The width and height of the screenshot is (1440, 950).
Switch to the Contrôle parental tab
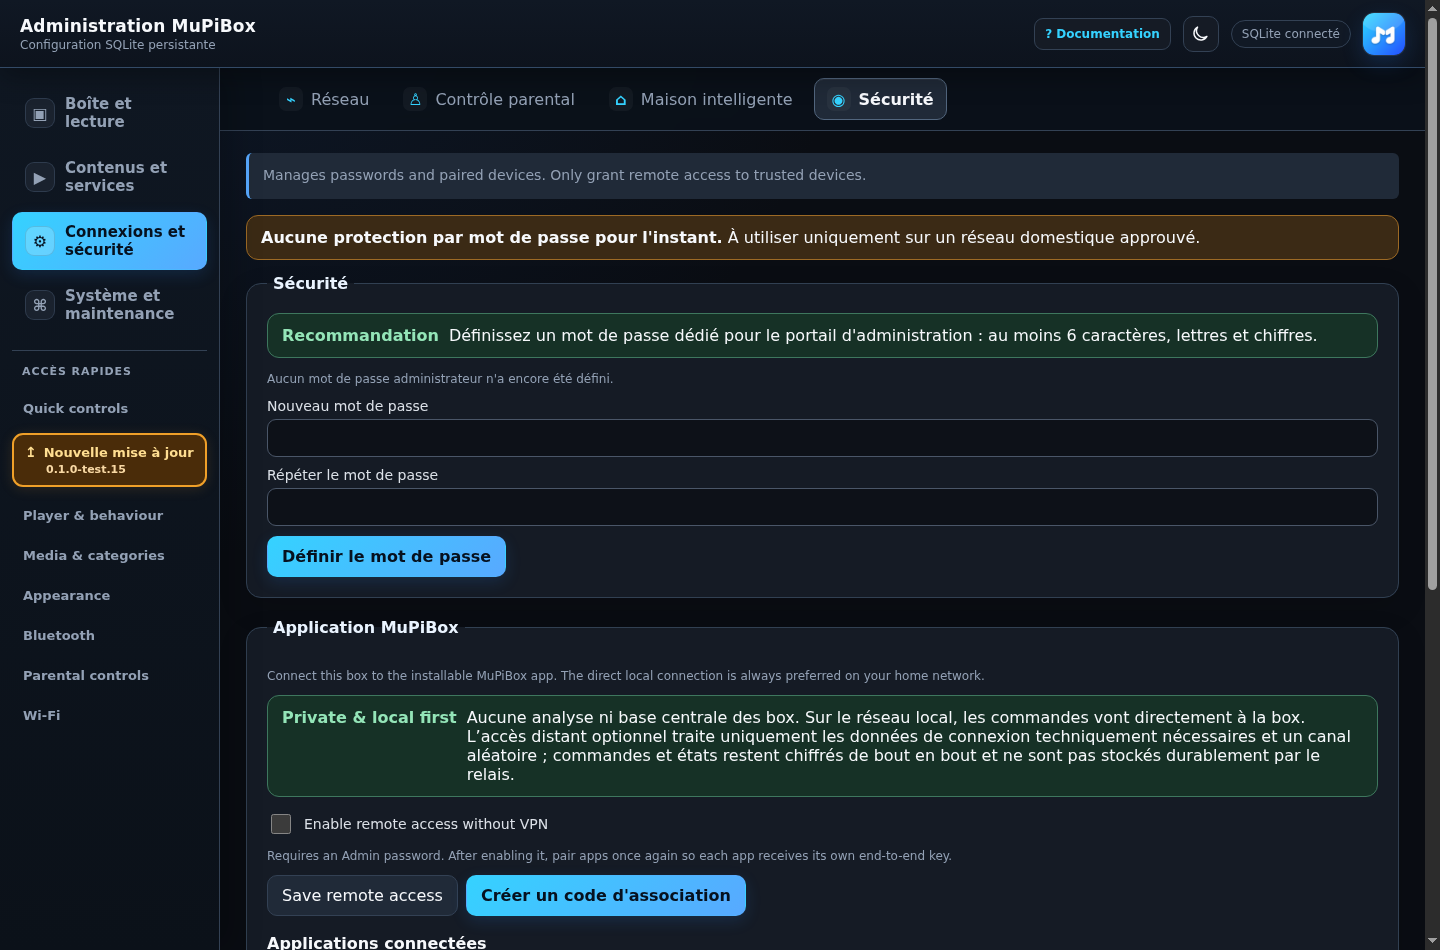(490, 99)
